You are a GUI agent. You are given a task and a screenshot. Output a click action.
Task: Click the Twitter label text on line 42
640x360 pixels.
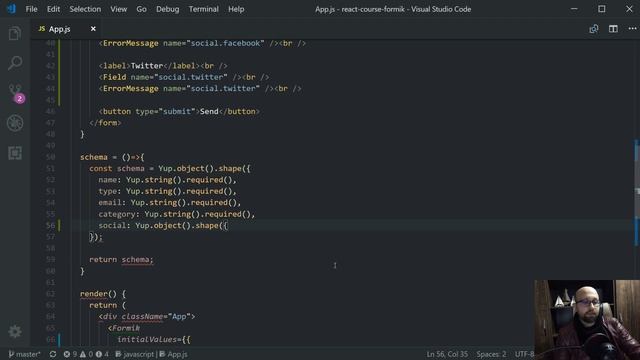(147, 66)
